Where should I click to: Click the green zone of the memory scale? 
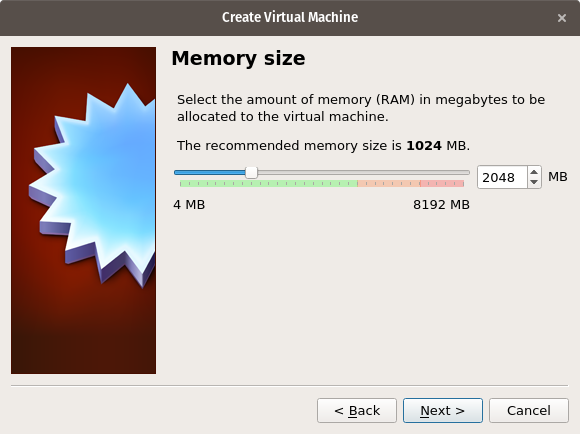269,184
